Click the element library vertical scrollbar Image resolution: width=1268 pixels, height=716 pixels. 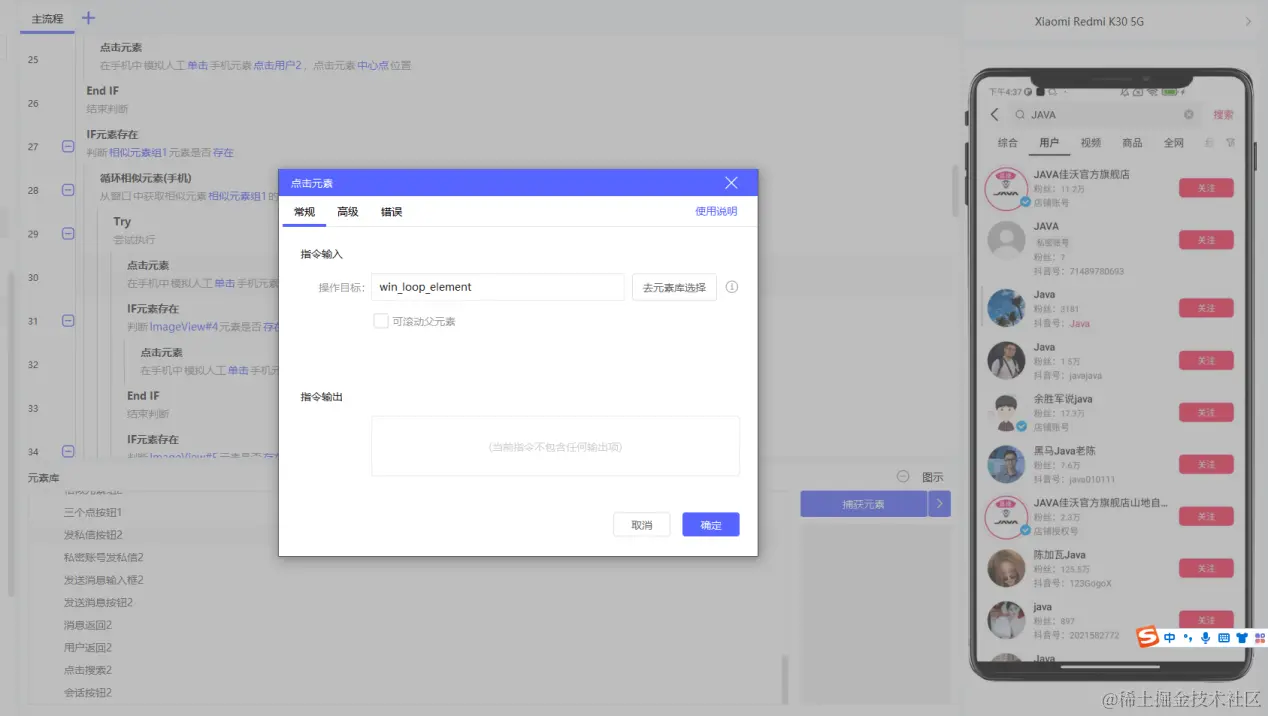coord(785,680)
